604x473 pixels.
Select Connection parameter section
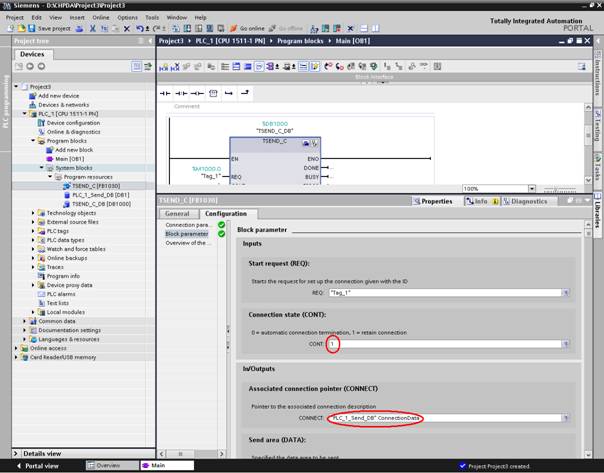point(187,225)
